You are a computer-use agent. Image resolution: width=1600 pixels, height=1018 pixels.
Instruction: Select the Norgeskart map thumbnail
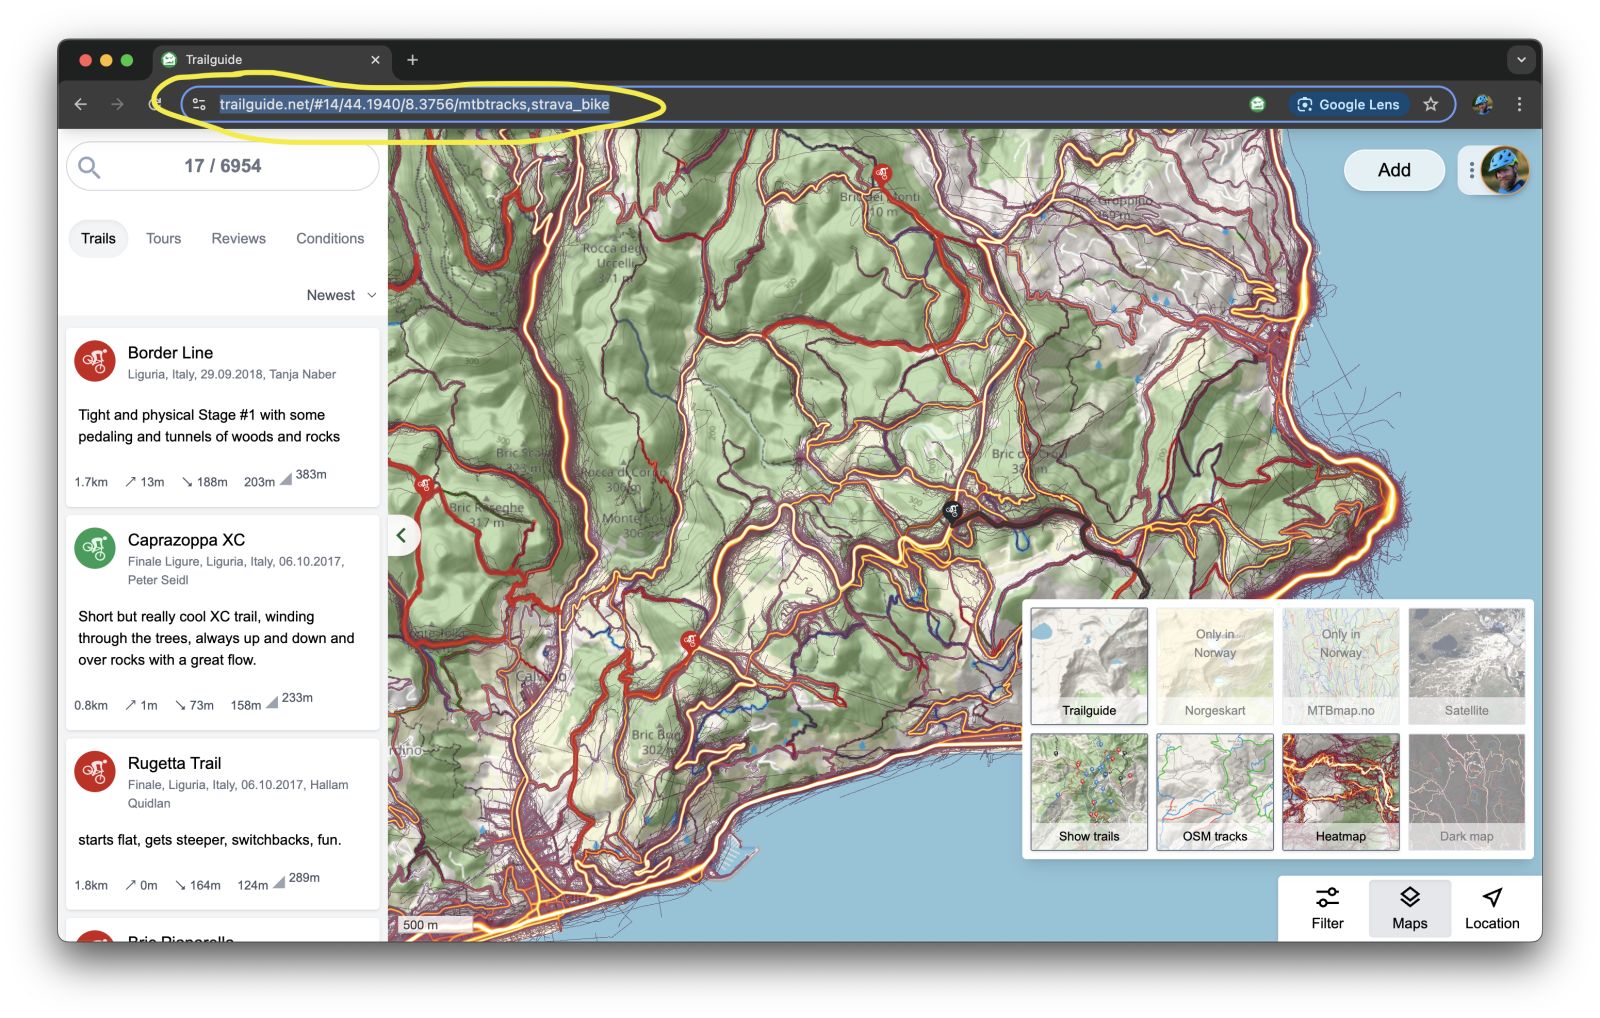click(x=1215, y=666)
